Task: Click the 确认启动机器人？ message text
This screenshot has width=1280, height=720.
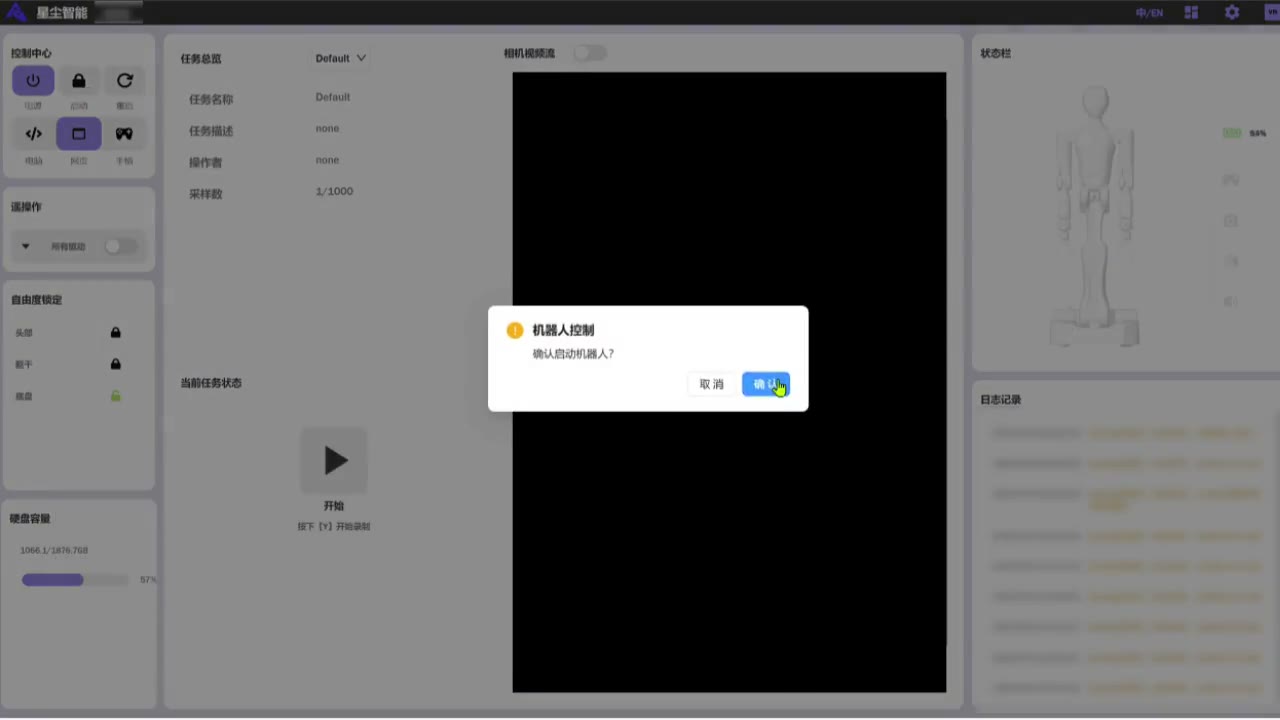Action: click(x=573, y=354)
